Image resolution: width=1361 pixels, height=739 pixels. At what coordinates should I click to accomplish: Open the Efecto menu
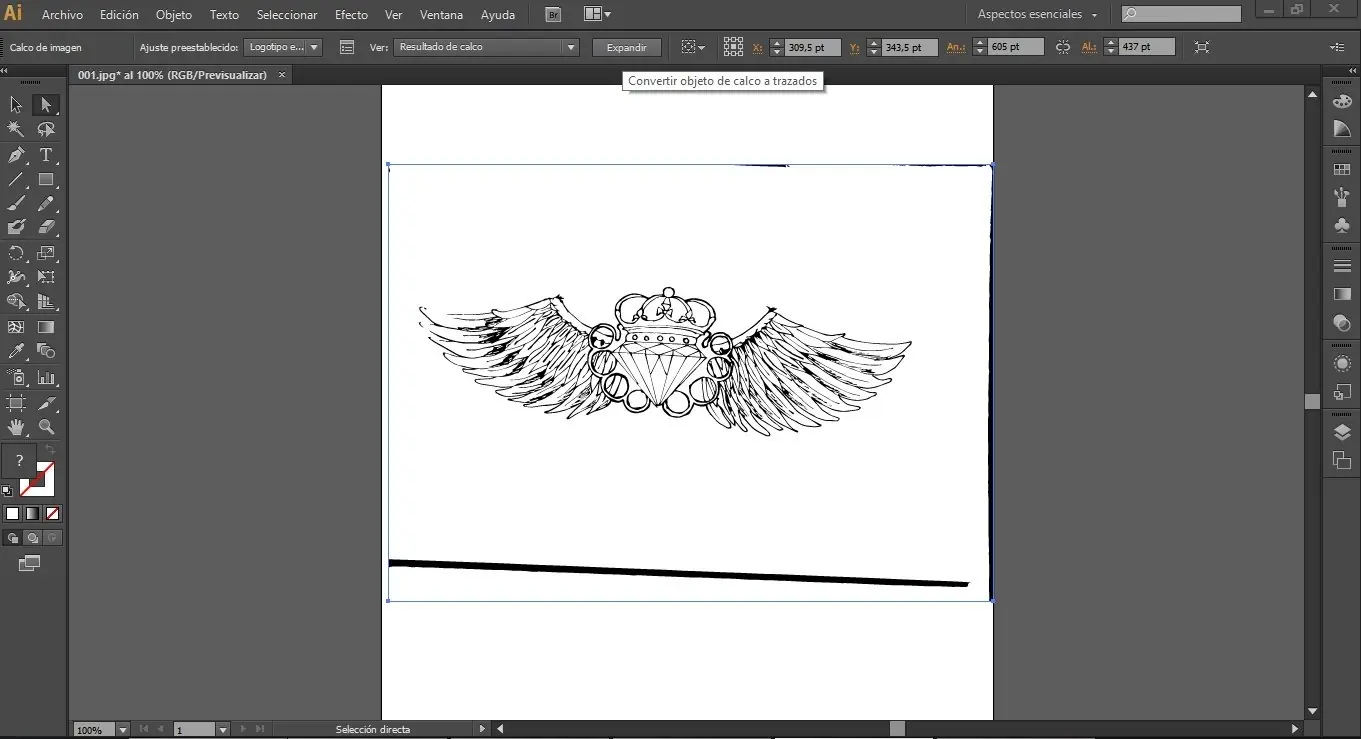click(x=351, y=15)
